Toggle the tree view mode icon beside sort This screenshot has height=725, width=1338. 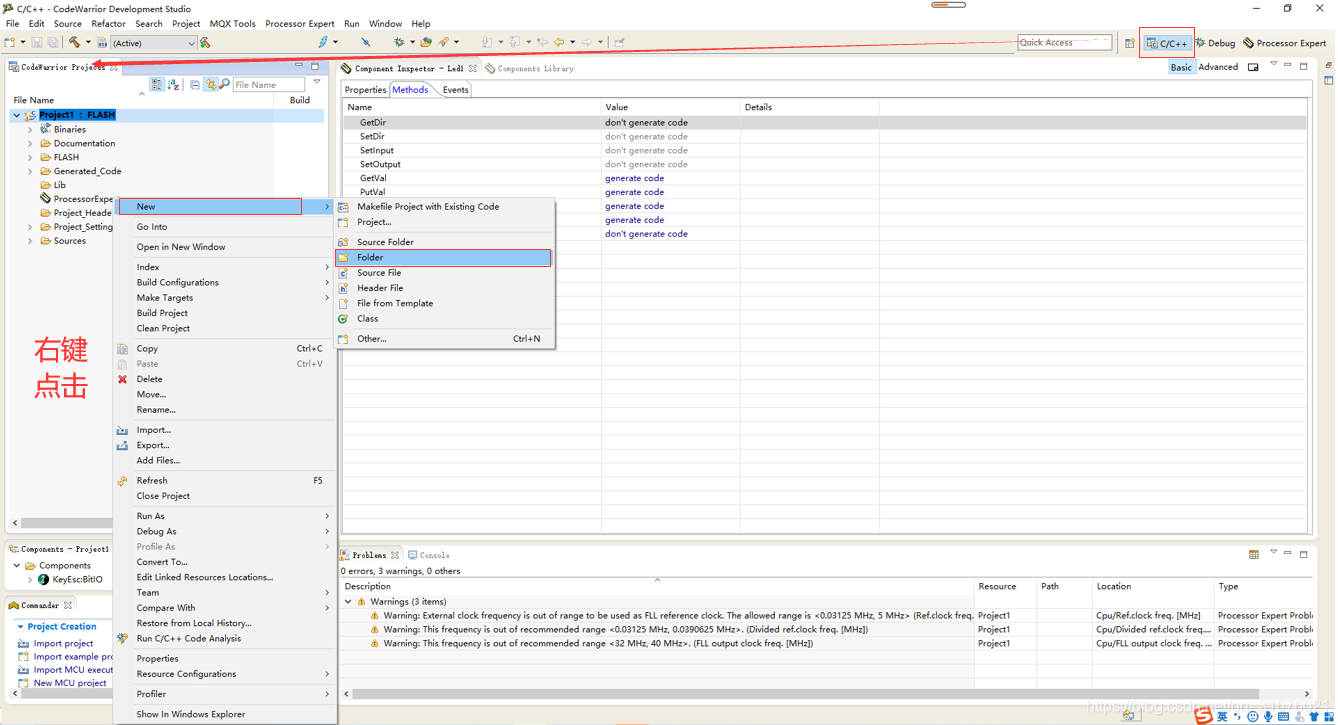pos(157,85)
